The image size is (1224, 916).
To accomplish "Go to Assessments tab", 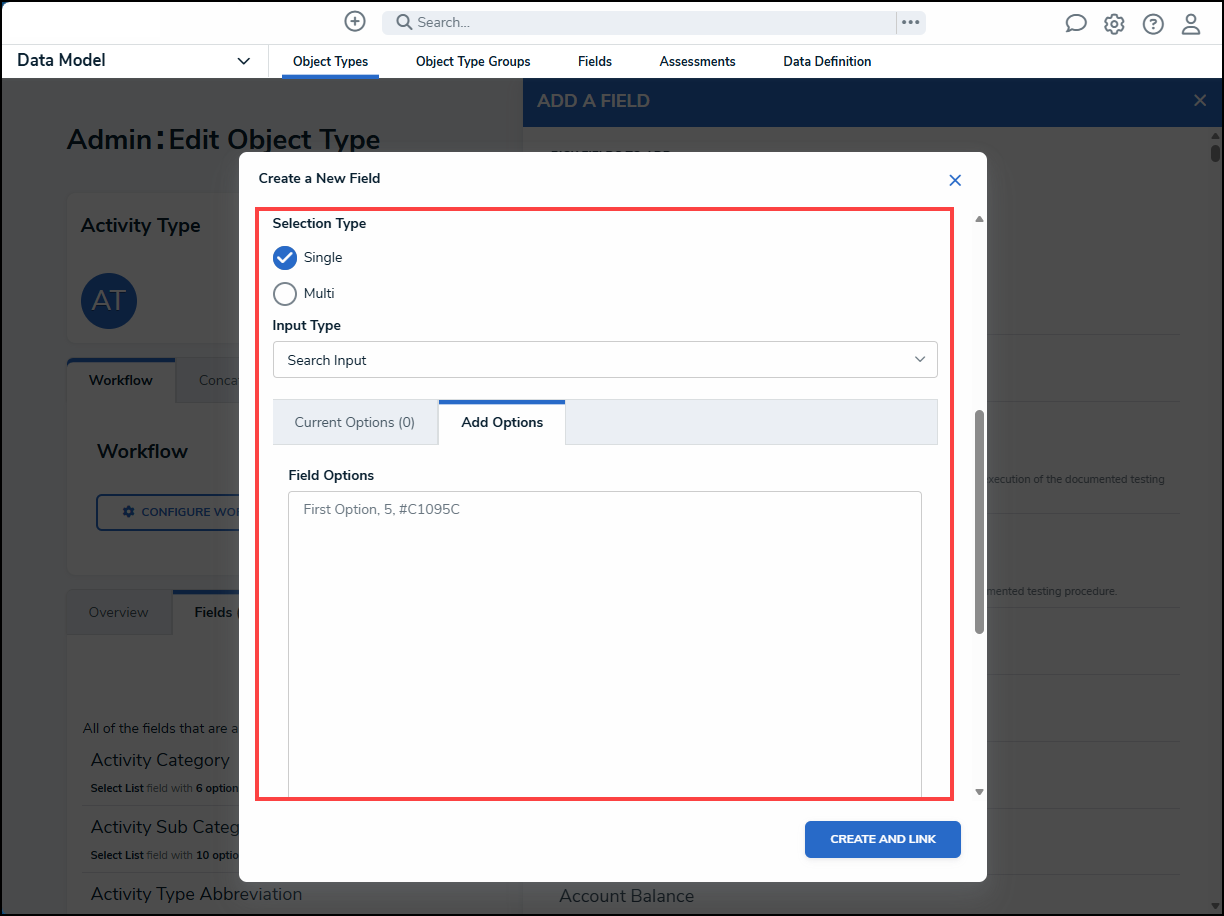I will point(697,61).
